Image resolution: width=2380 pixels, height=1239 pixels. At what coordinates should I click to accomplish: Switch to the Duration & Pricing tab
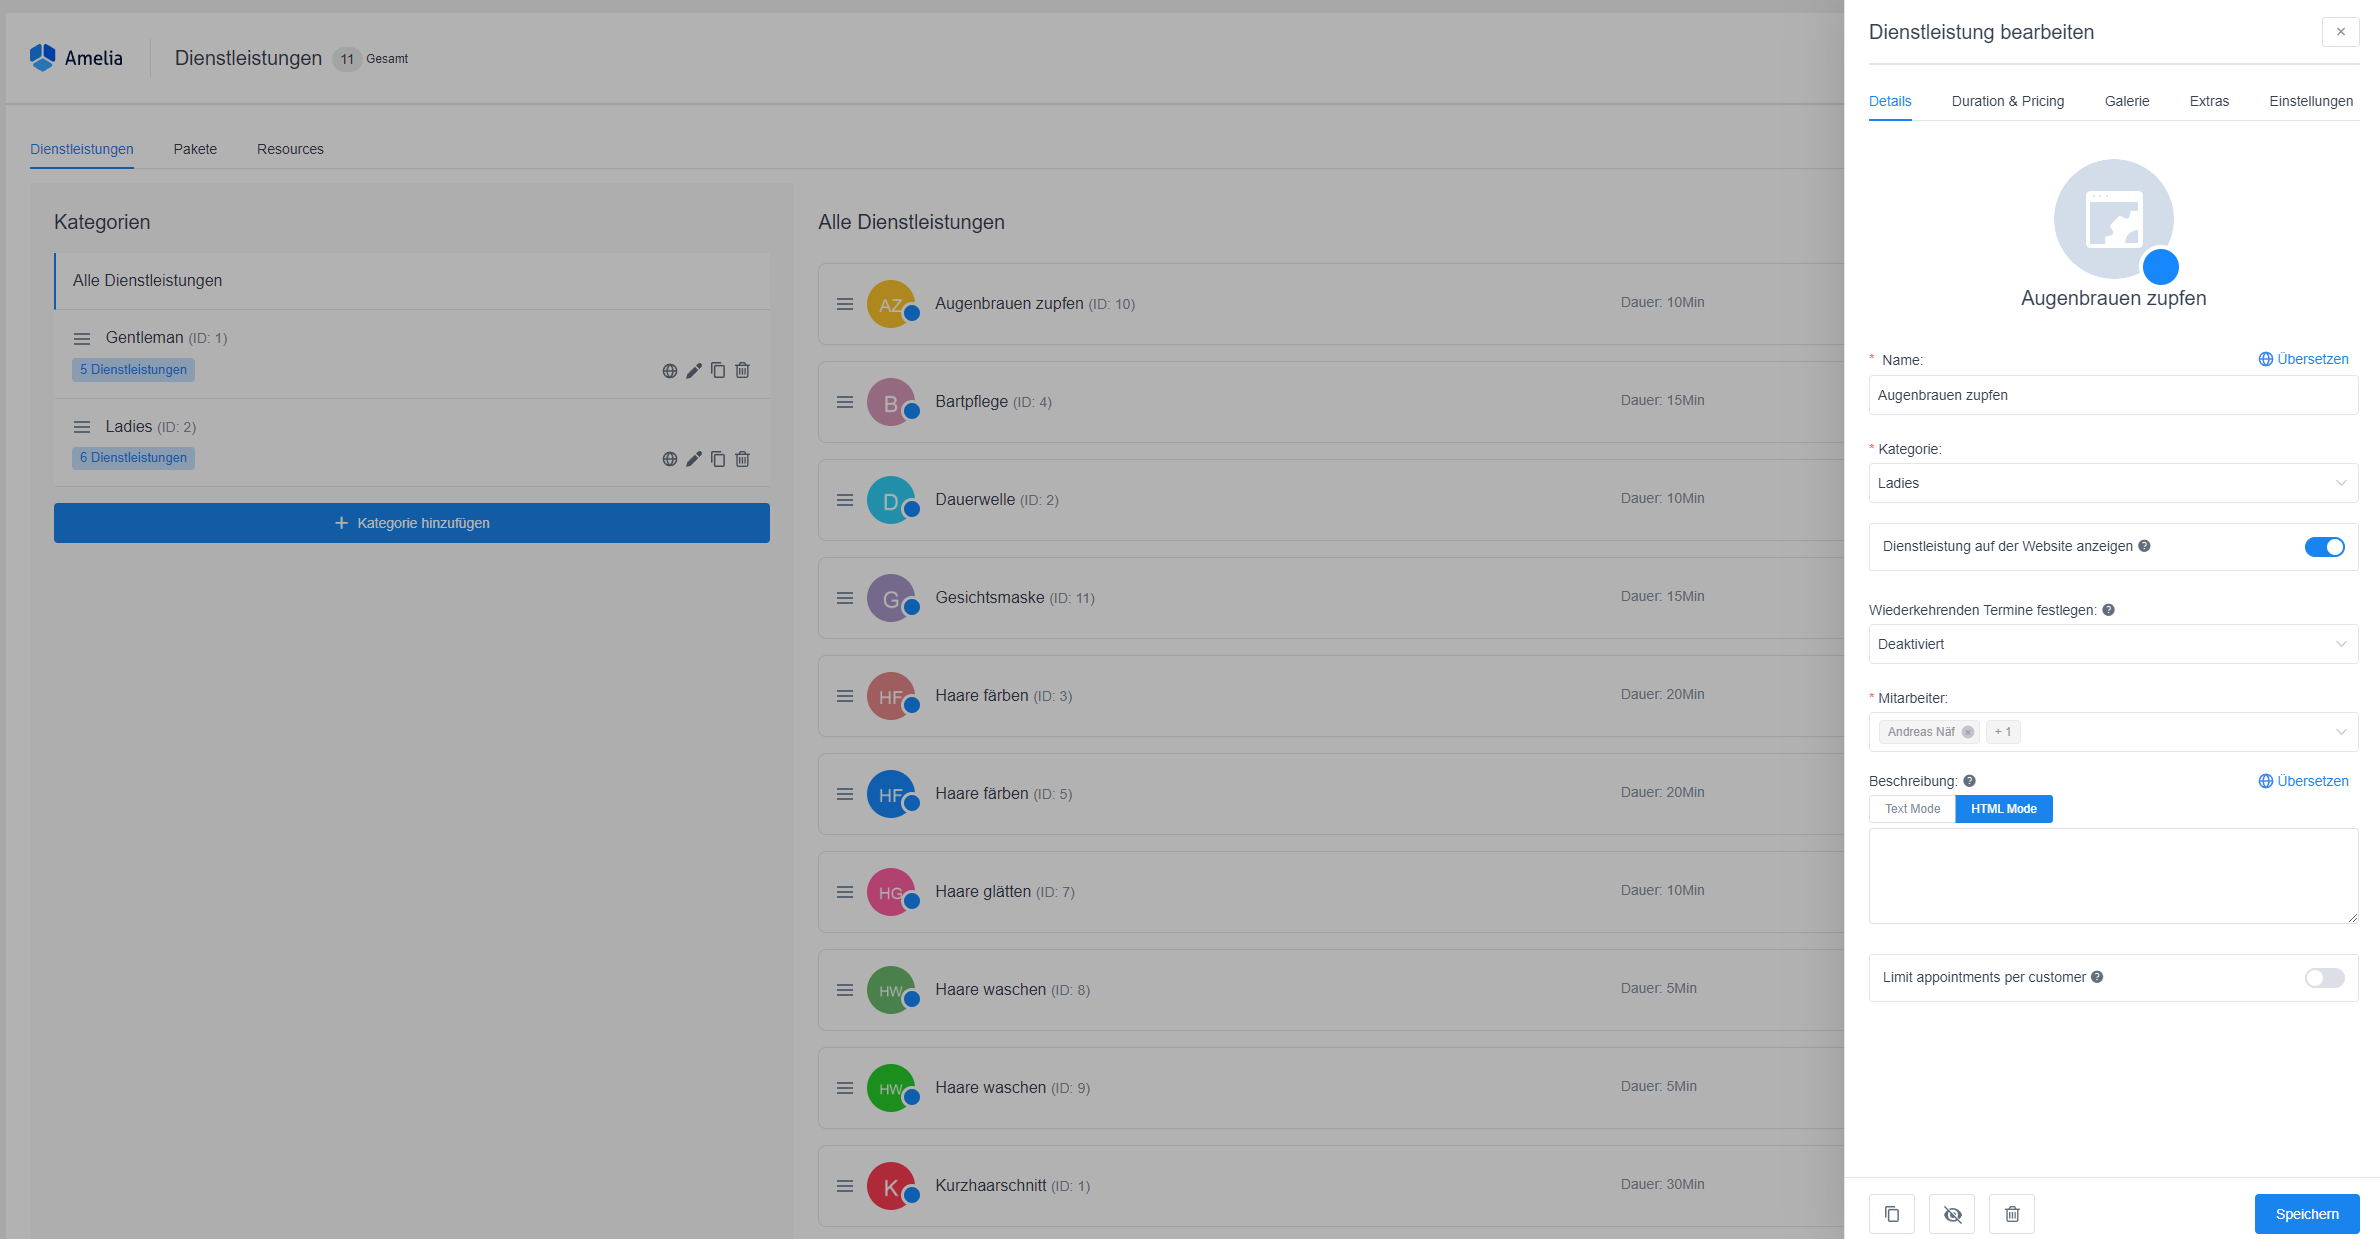[x=2007, y=101]
